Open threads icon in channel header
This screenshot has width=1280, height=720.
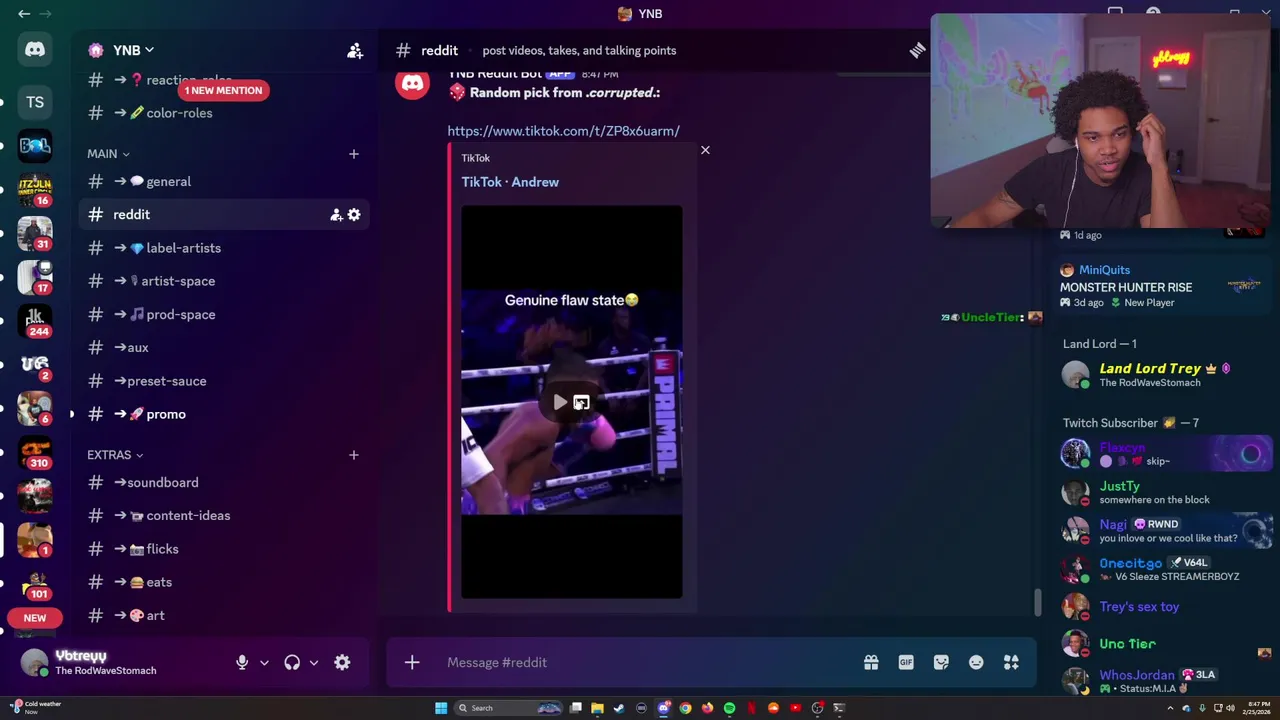pos(917,50)
